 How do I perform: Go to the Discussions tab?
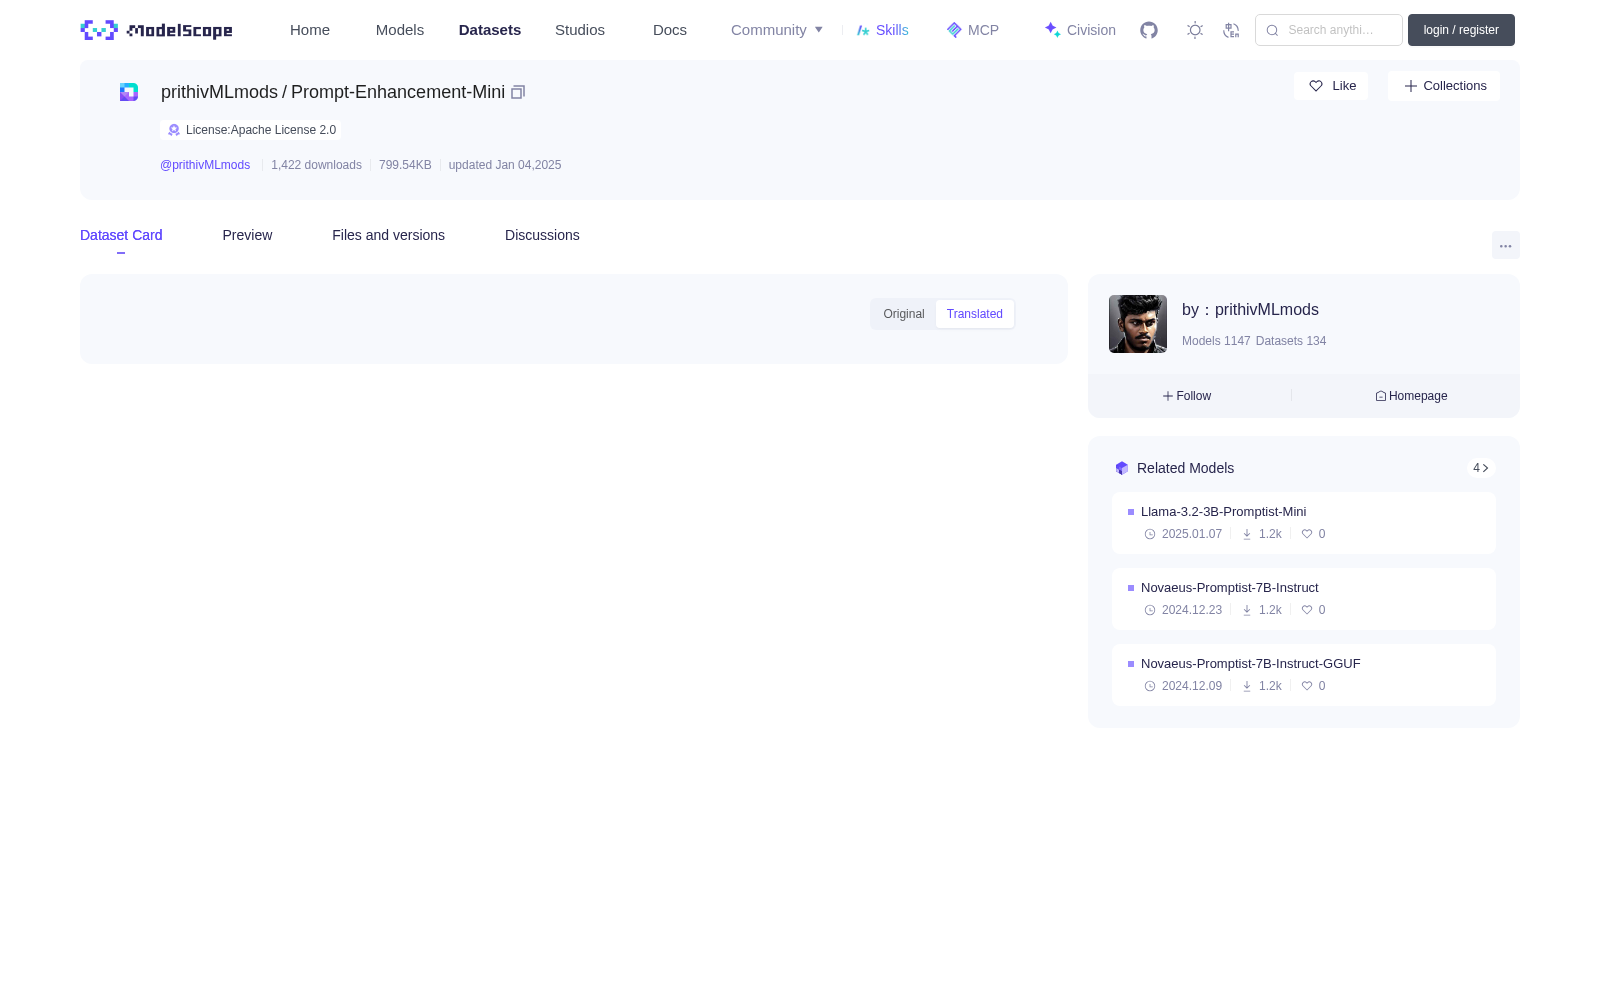tap(542, 235)
